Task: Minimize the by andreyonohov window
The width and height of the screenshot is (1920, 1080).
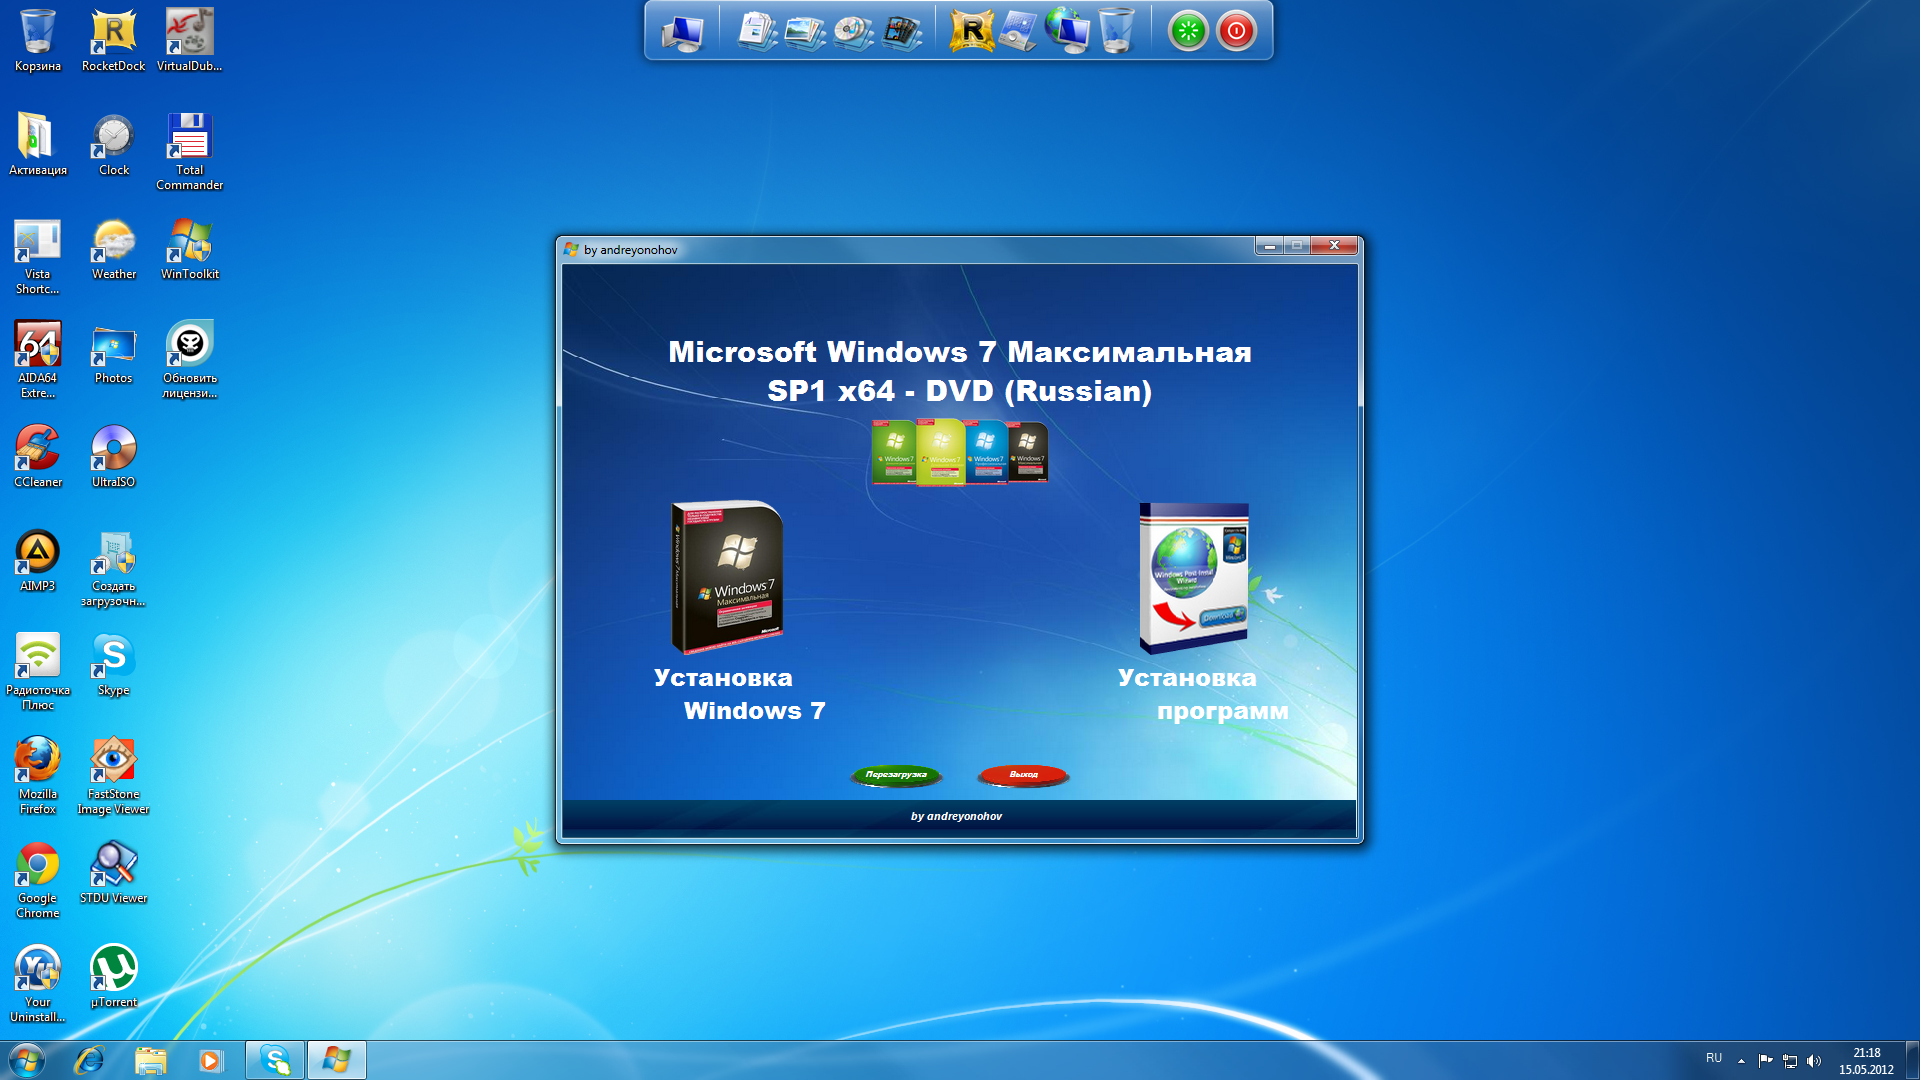Action: point(1269,246)
